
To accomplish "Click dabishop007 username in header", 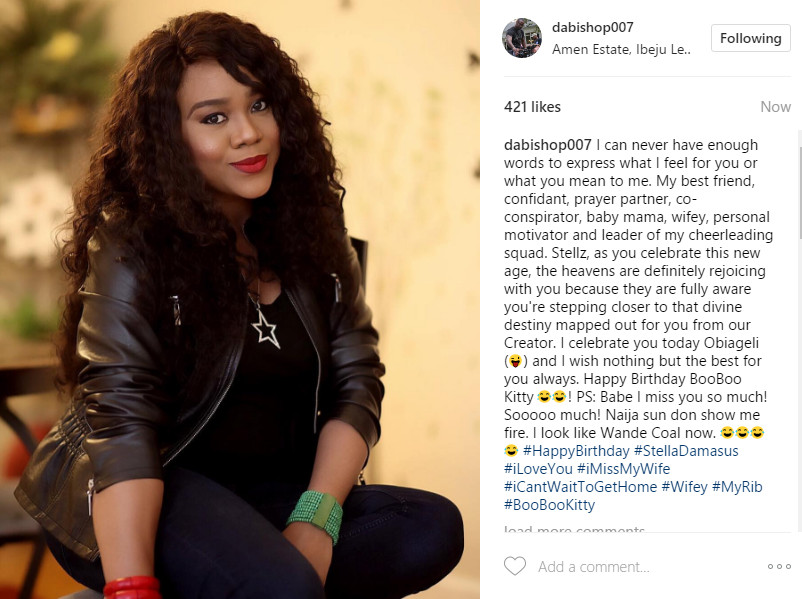I will pos(592,27).
